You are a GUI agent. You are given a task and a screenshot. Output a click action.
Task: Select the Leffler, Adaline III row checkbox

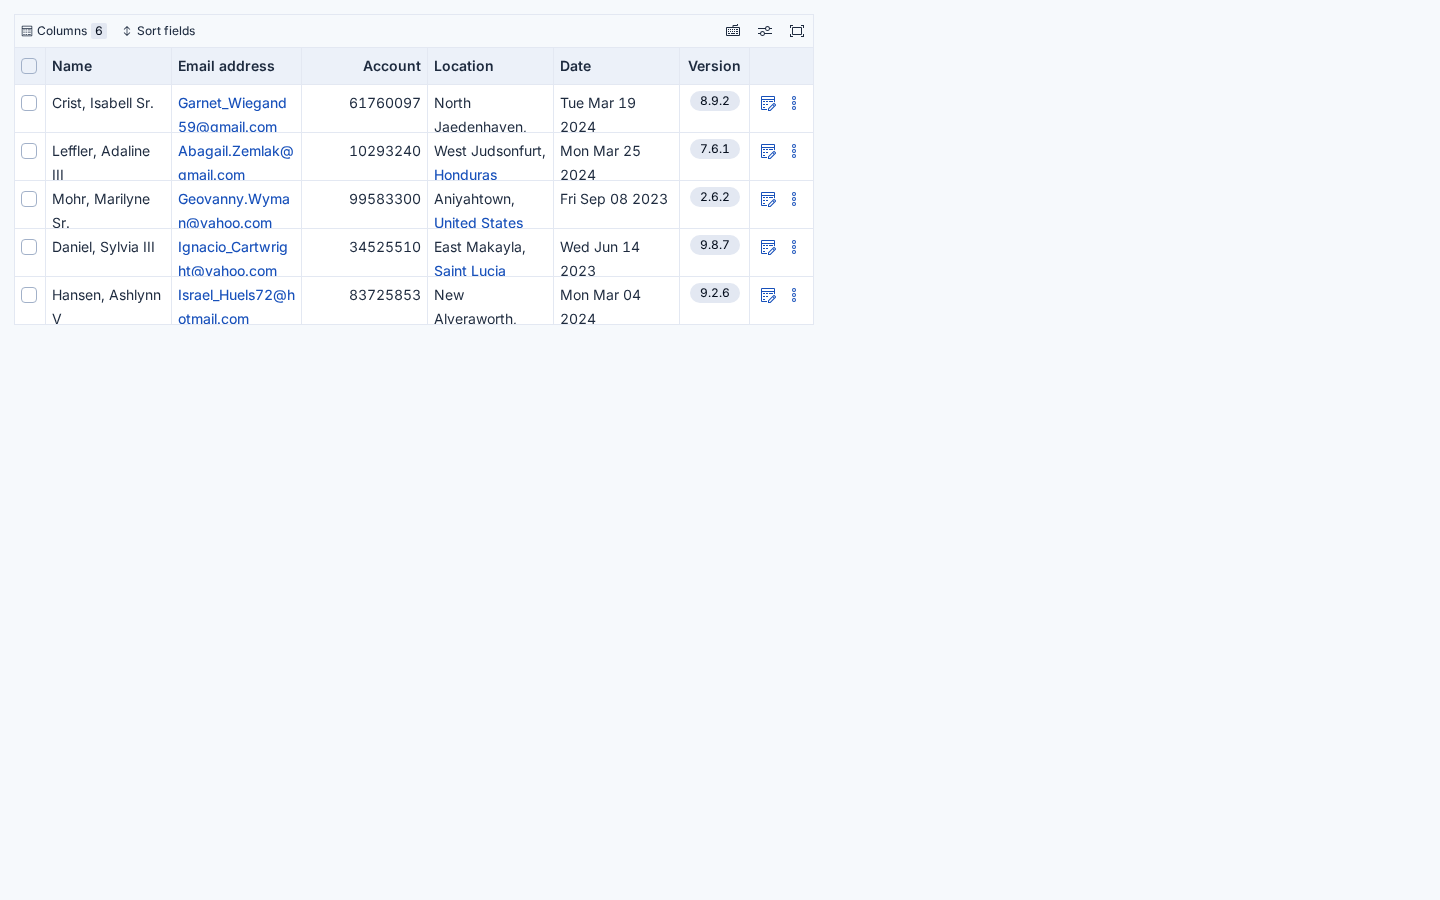(29, 151)
